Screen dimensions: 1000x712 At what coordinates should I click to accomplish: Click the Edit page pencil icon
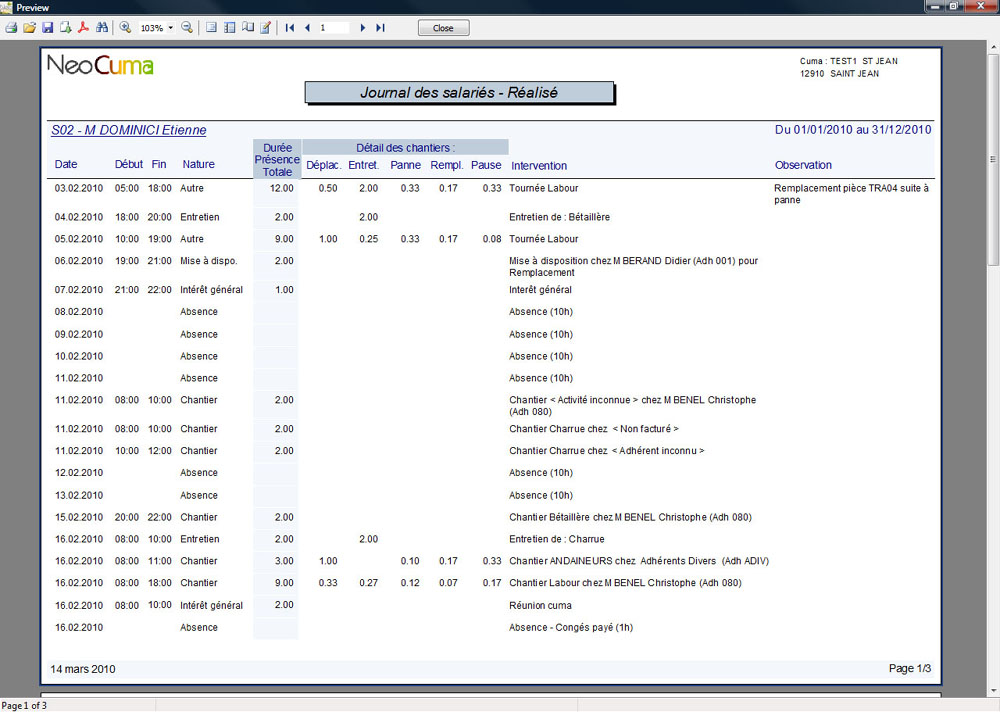266,28
